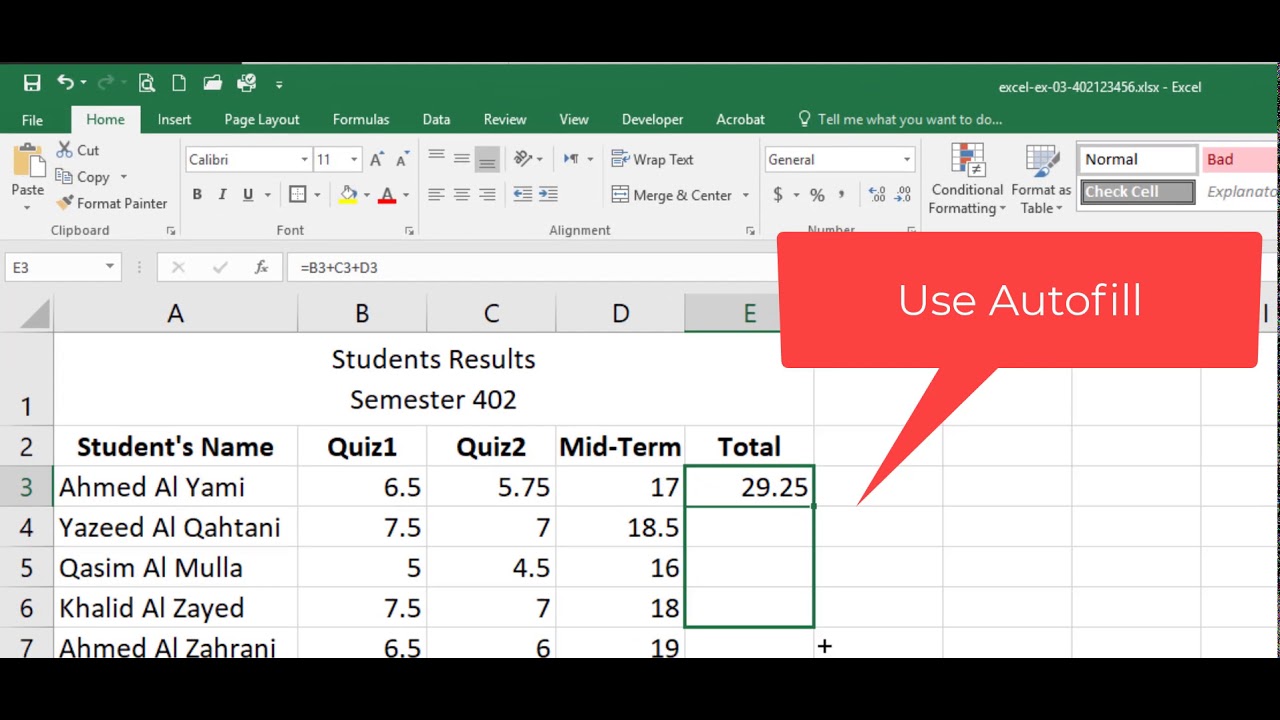Increase the indent
1280x720 pixels.
coord(548,195)
